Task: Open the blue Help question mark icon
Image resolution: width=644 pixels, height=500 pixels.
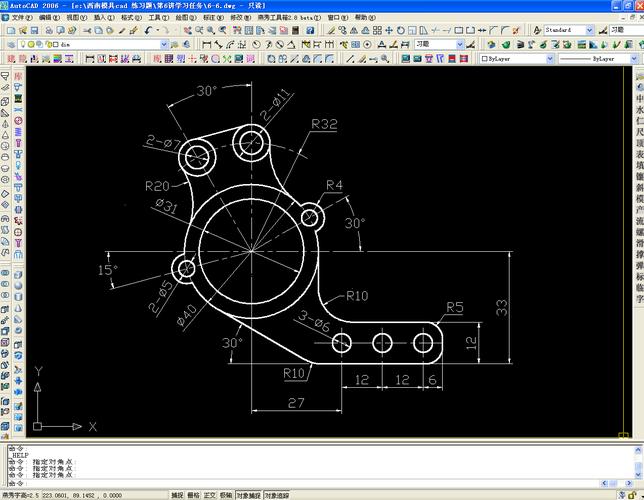Action: pyautogui.click(x=310, y=30)
